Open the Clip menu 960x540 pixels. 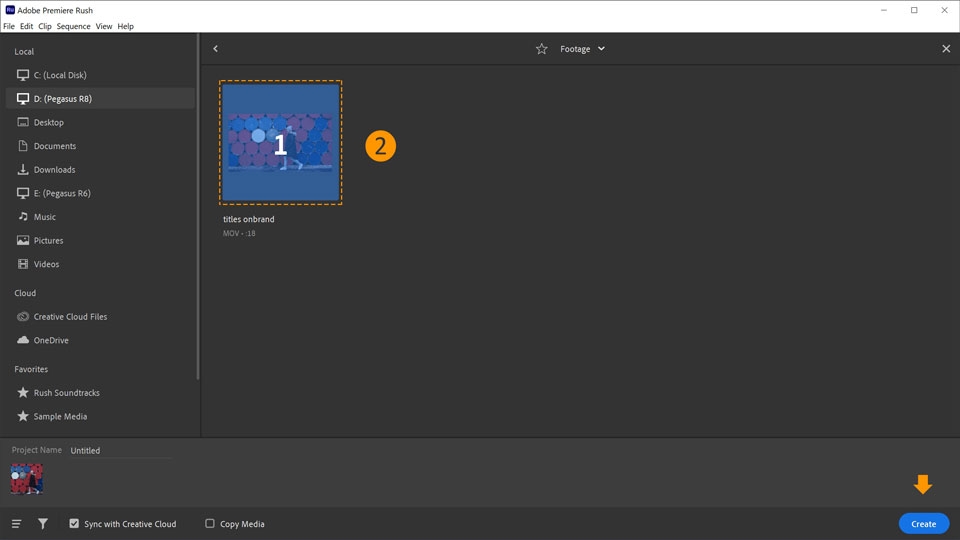point(45,26)
